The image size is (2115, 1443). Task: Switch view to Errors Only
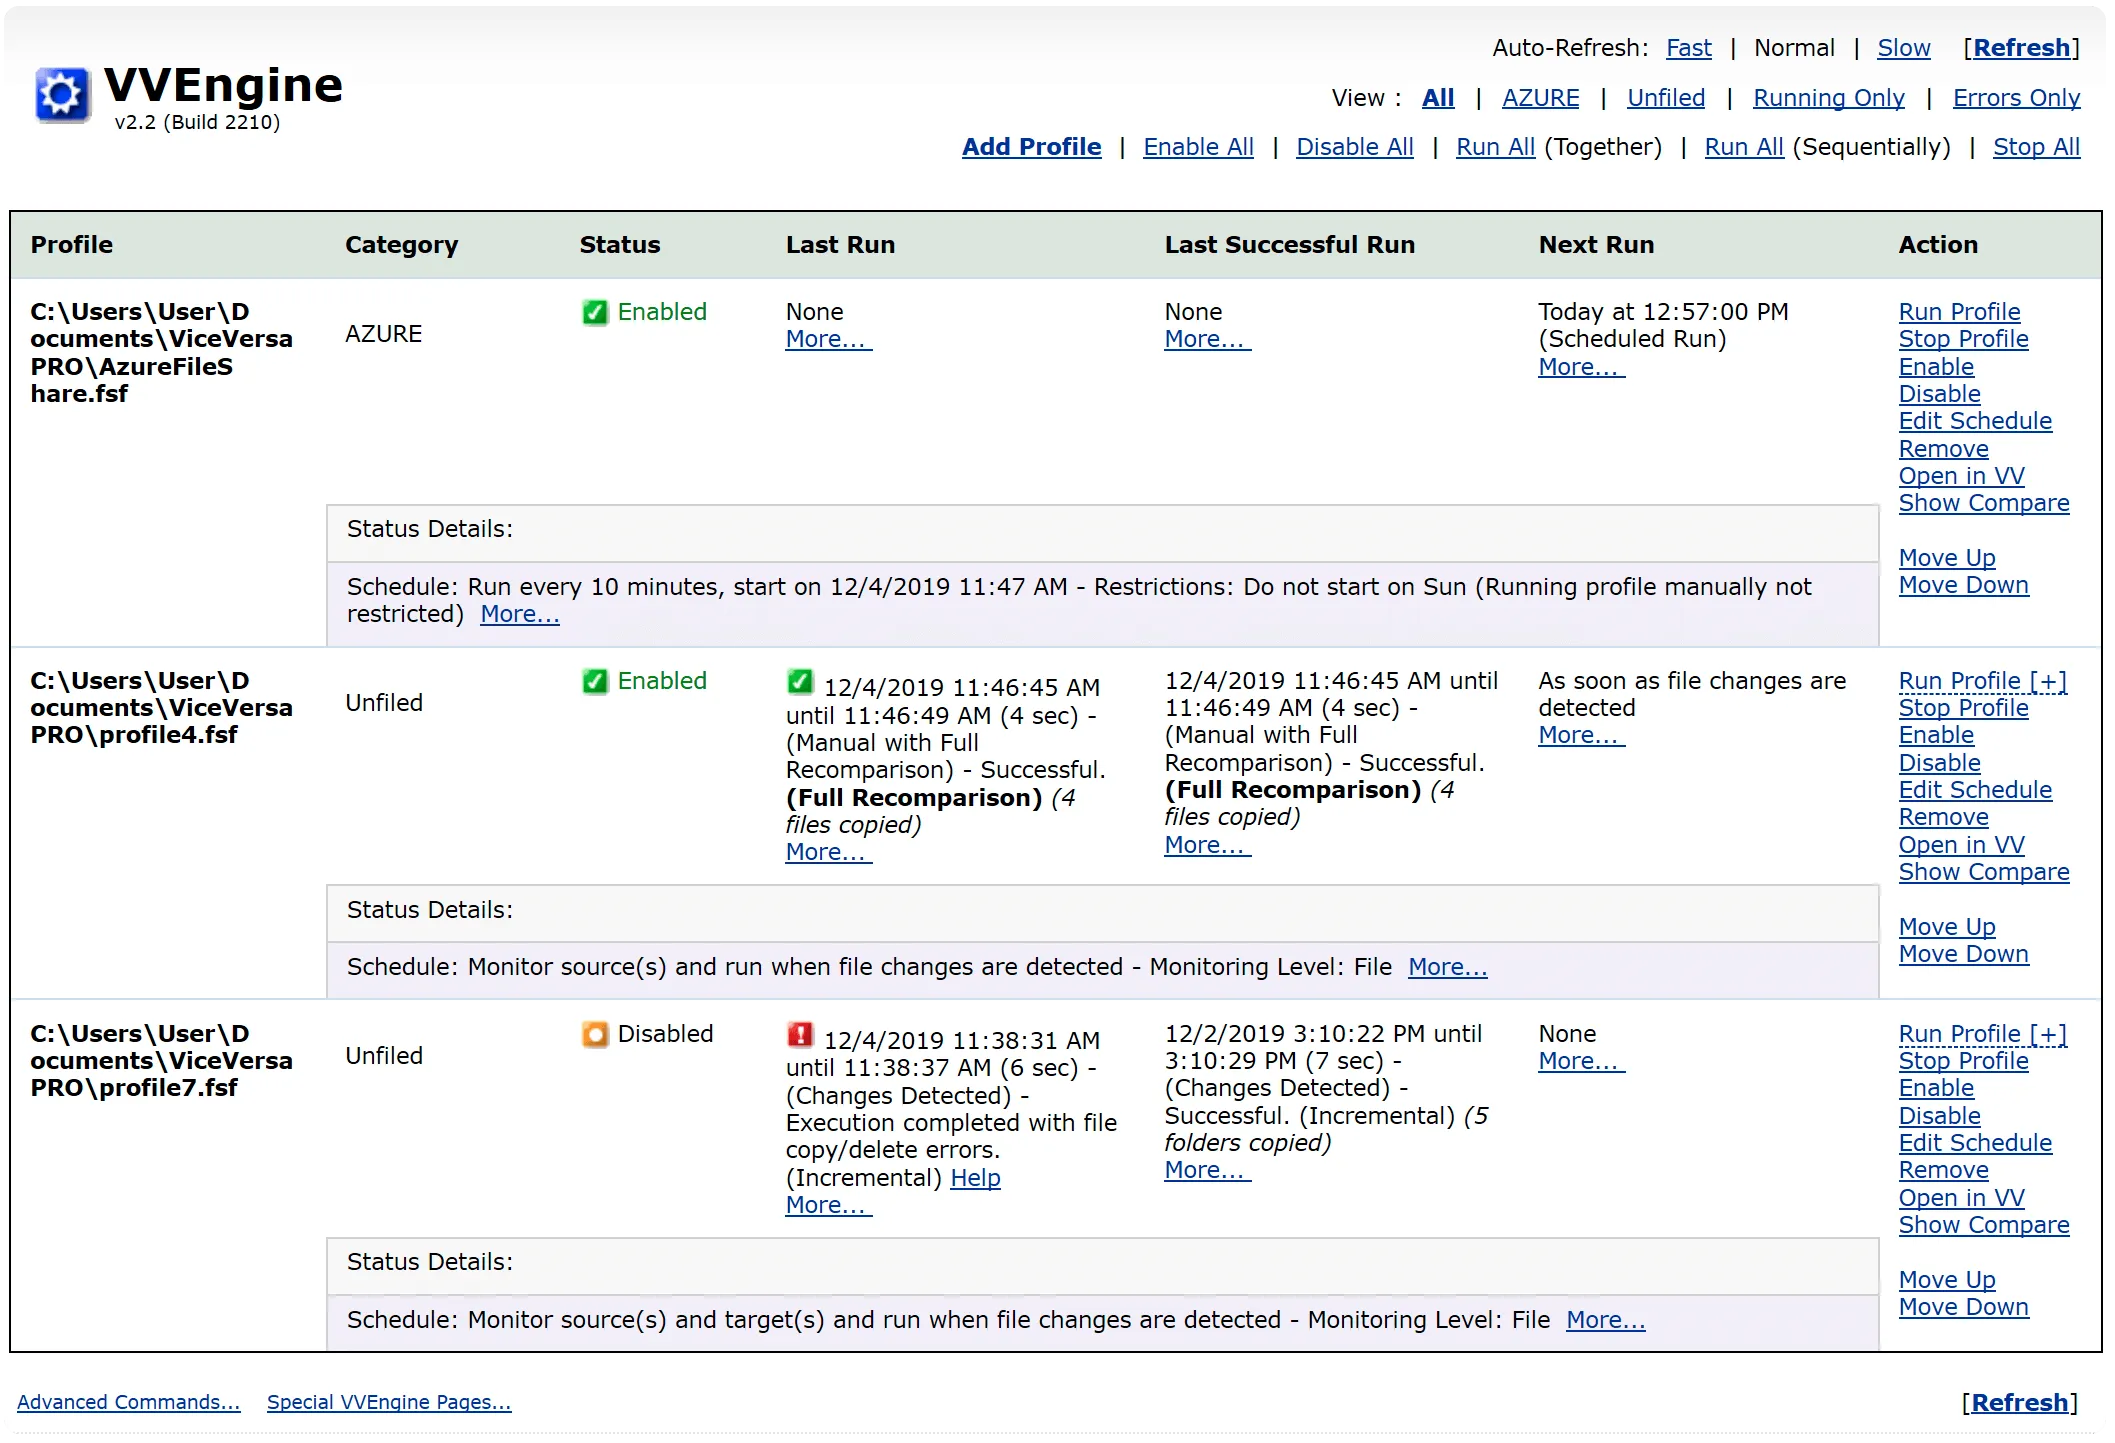[x=2016, y=98]
